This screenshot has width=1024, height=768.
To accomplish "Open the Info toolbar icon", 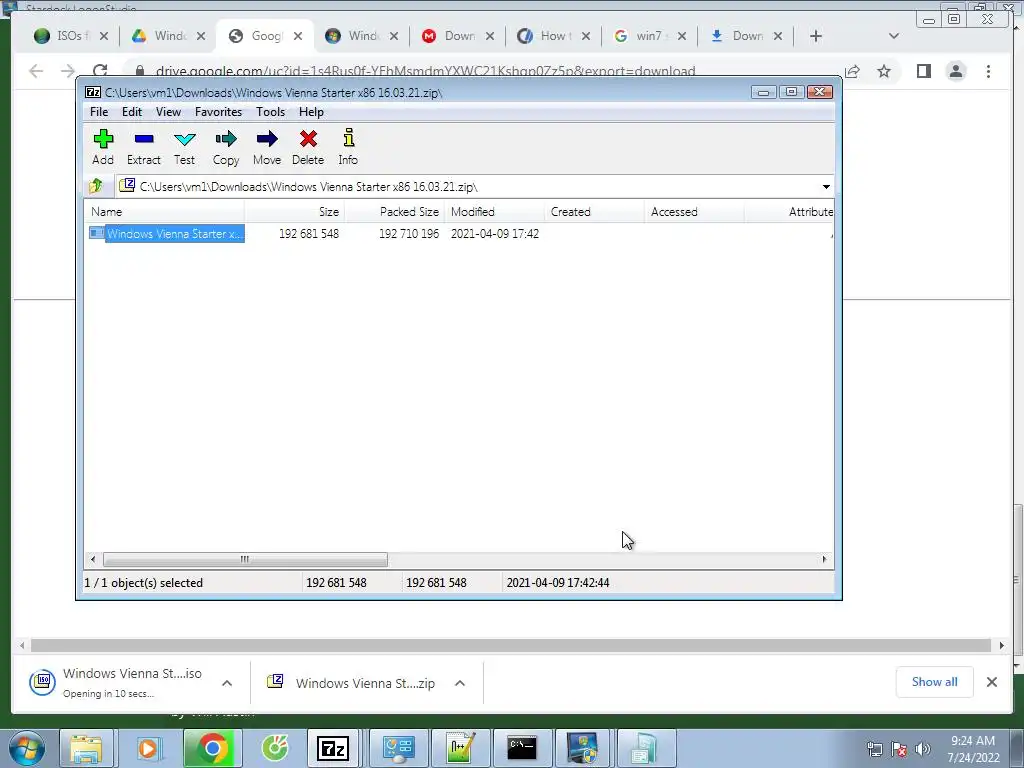I will point(348,146).
